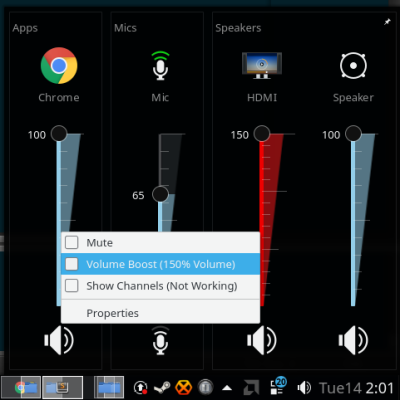Image resolution: width=400 pixels, height=400 pixels.
Task: Select Show Channels (Not Working) entry
Action: click(160, 286)
